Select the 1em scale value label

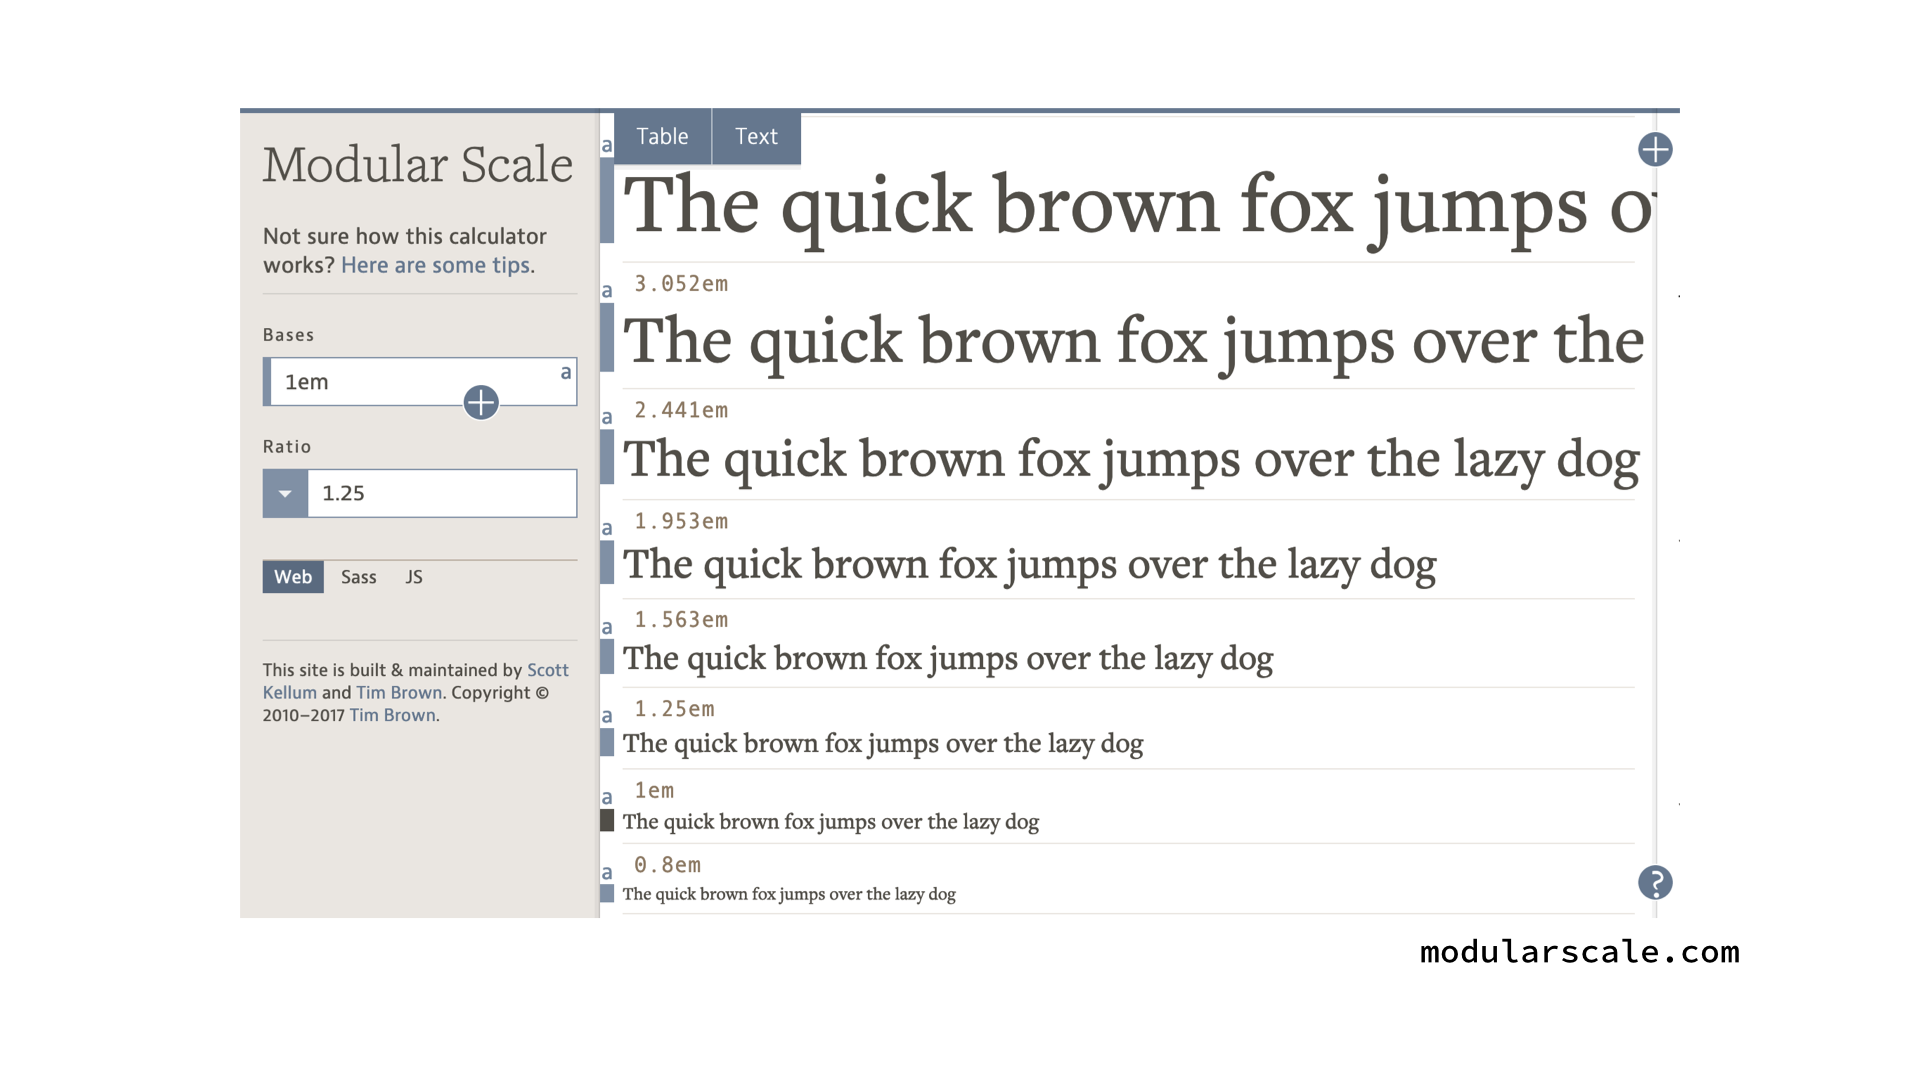pos(654,791)
